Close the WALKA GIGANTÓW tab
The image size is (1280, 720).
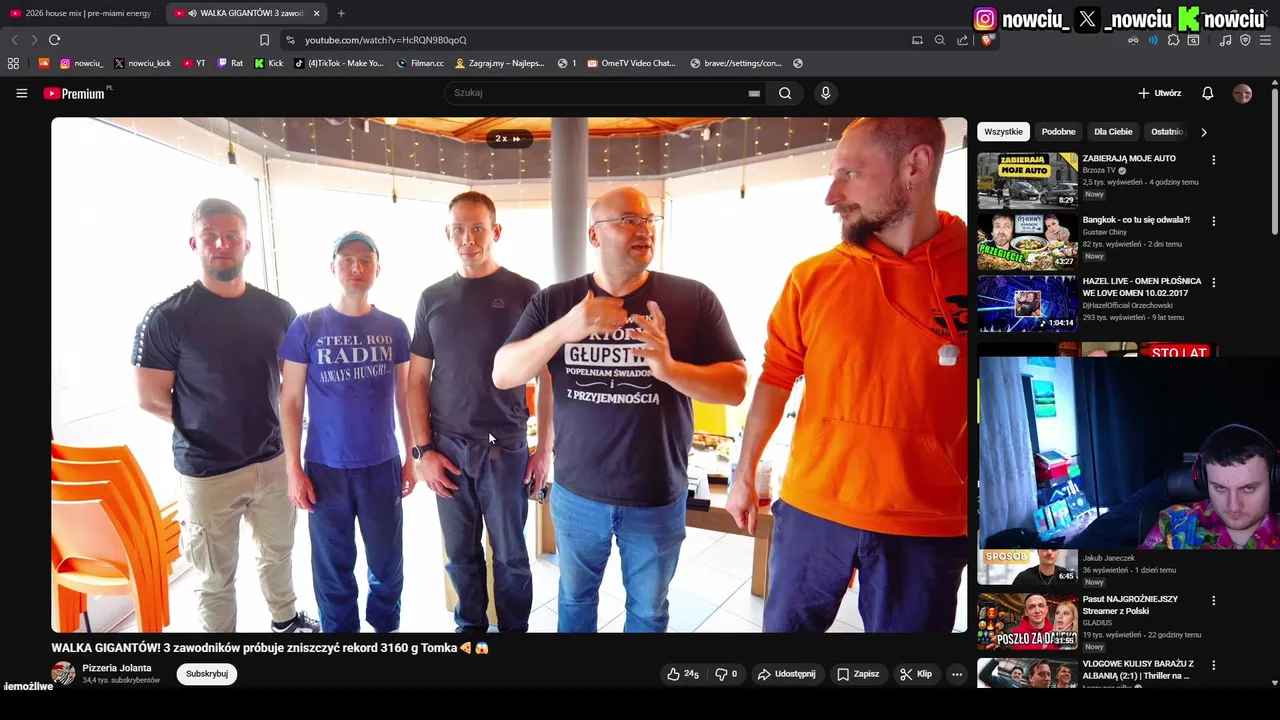click(x=317, y=13)
